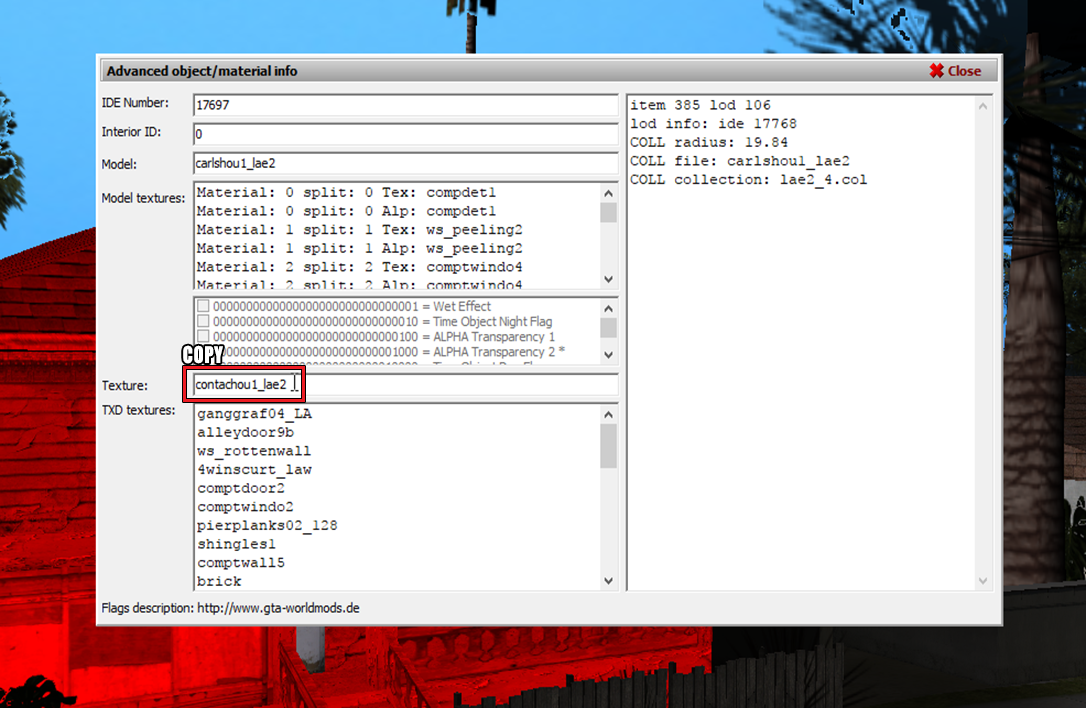Click the 'lod info: ide 17768' line
This screenshot has width=1086, height=708.
pyautogui.click(x=713, y=124)
